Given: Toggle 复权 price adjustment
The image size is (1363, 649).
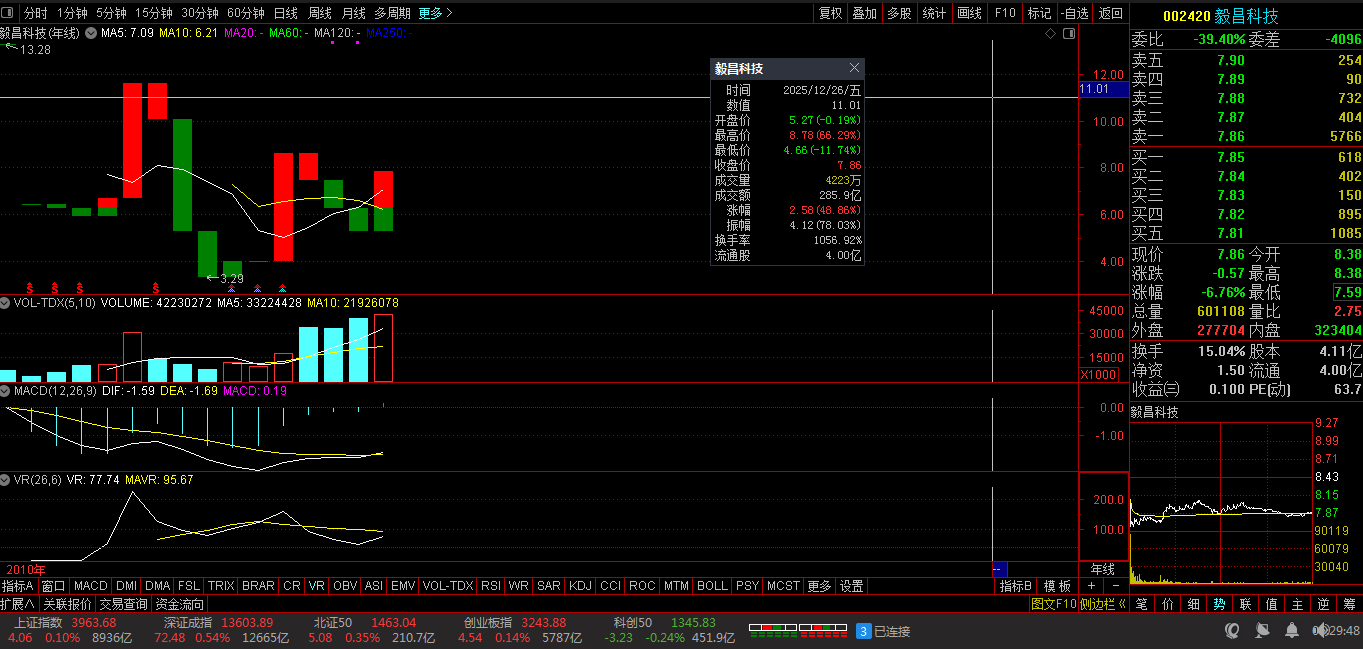Looking at the screenshot, I should click(831, 13).
